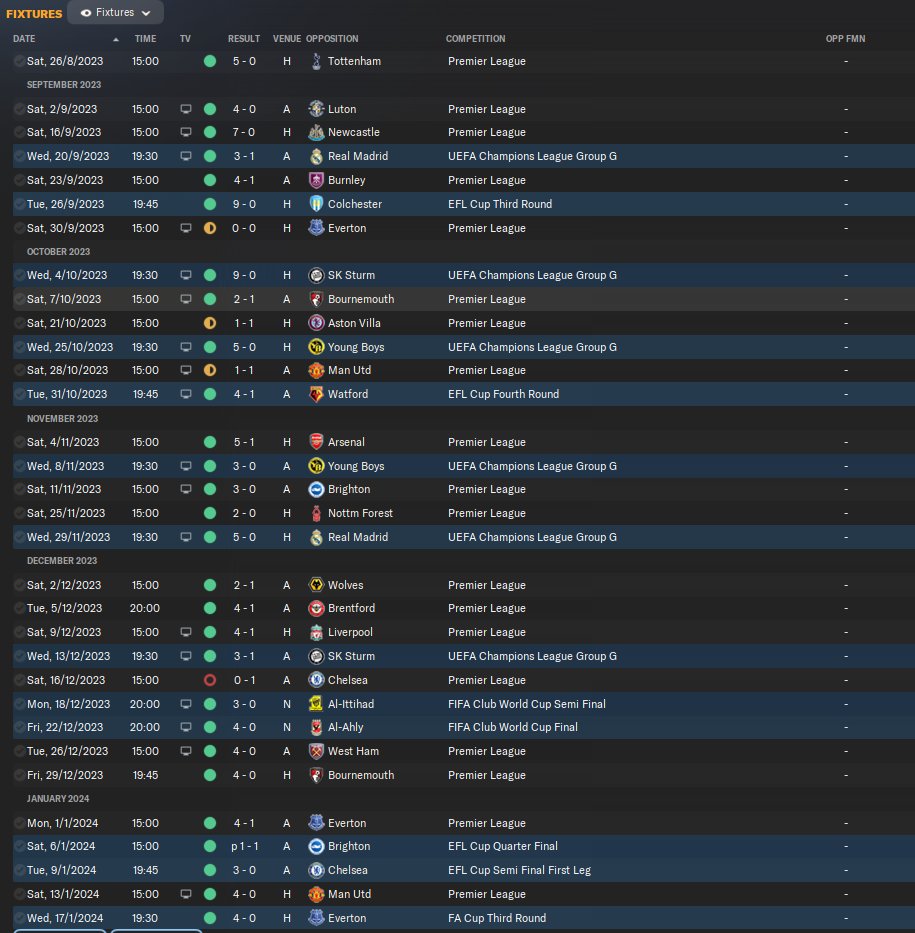915x933 pixels.
Task: Click the Colchester club badge
Action: click(x=317, y=204)
